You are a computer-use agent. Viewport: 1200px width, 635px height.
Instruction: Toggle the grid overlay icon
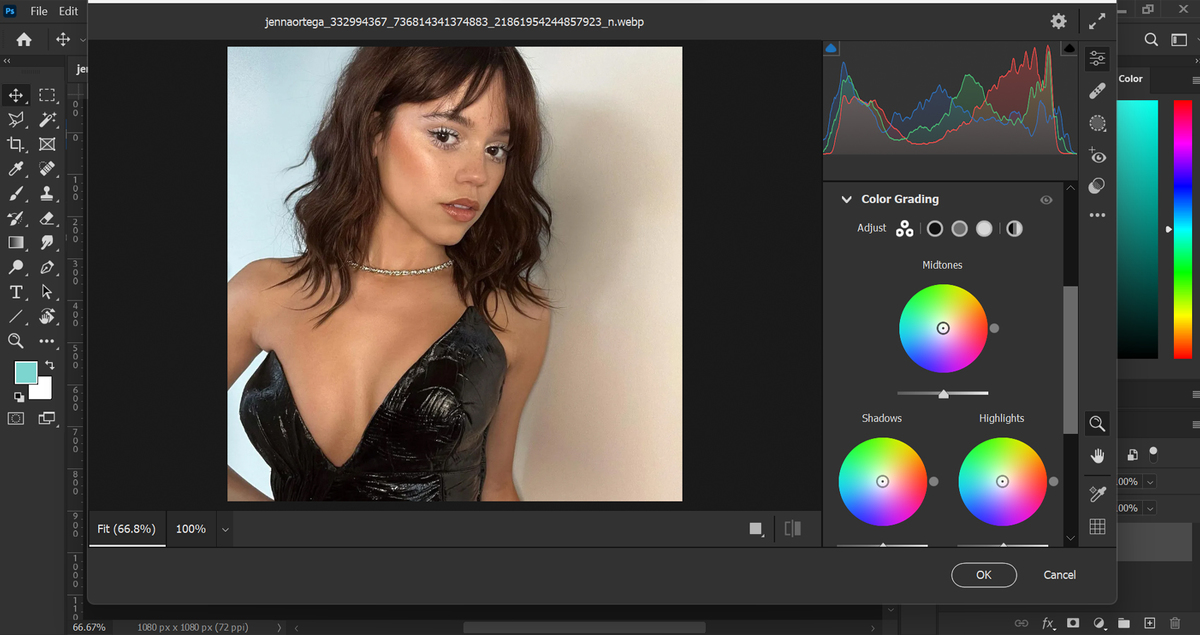(x=1097, y=527)
